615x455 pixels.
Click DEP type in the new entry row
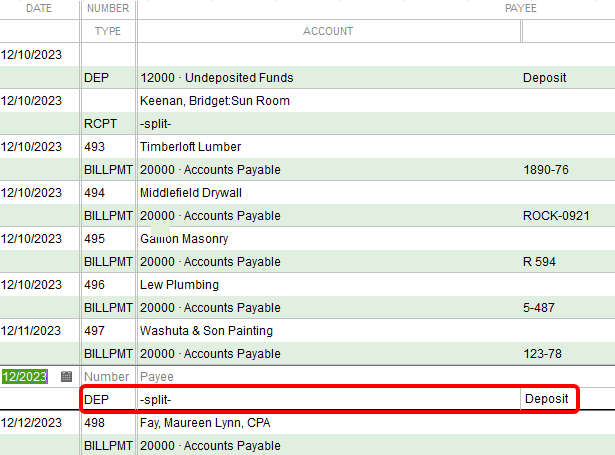pos(96,400)
